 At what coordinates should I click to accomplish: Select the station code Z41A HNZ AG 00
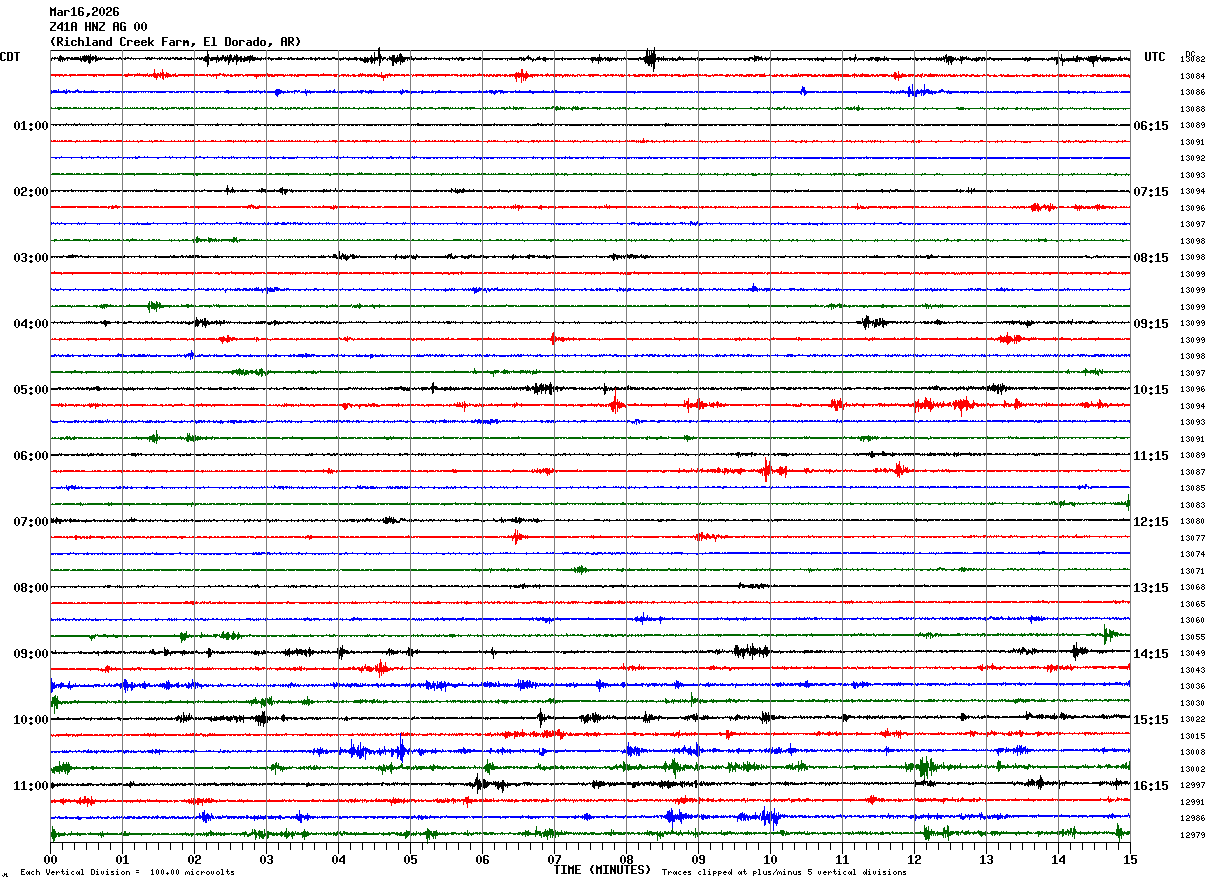click(x=98, y=27)
